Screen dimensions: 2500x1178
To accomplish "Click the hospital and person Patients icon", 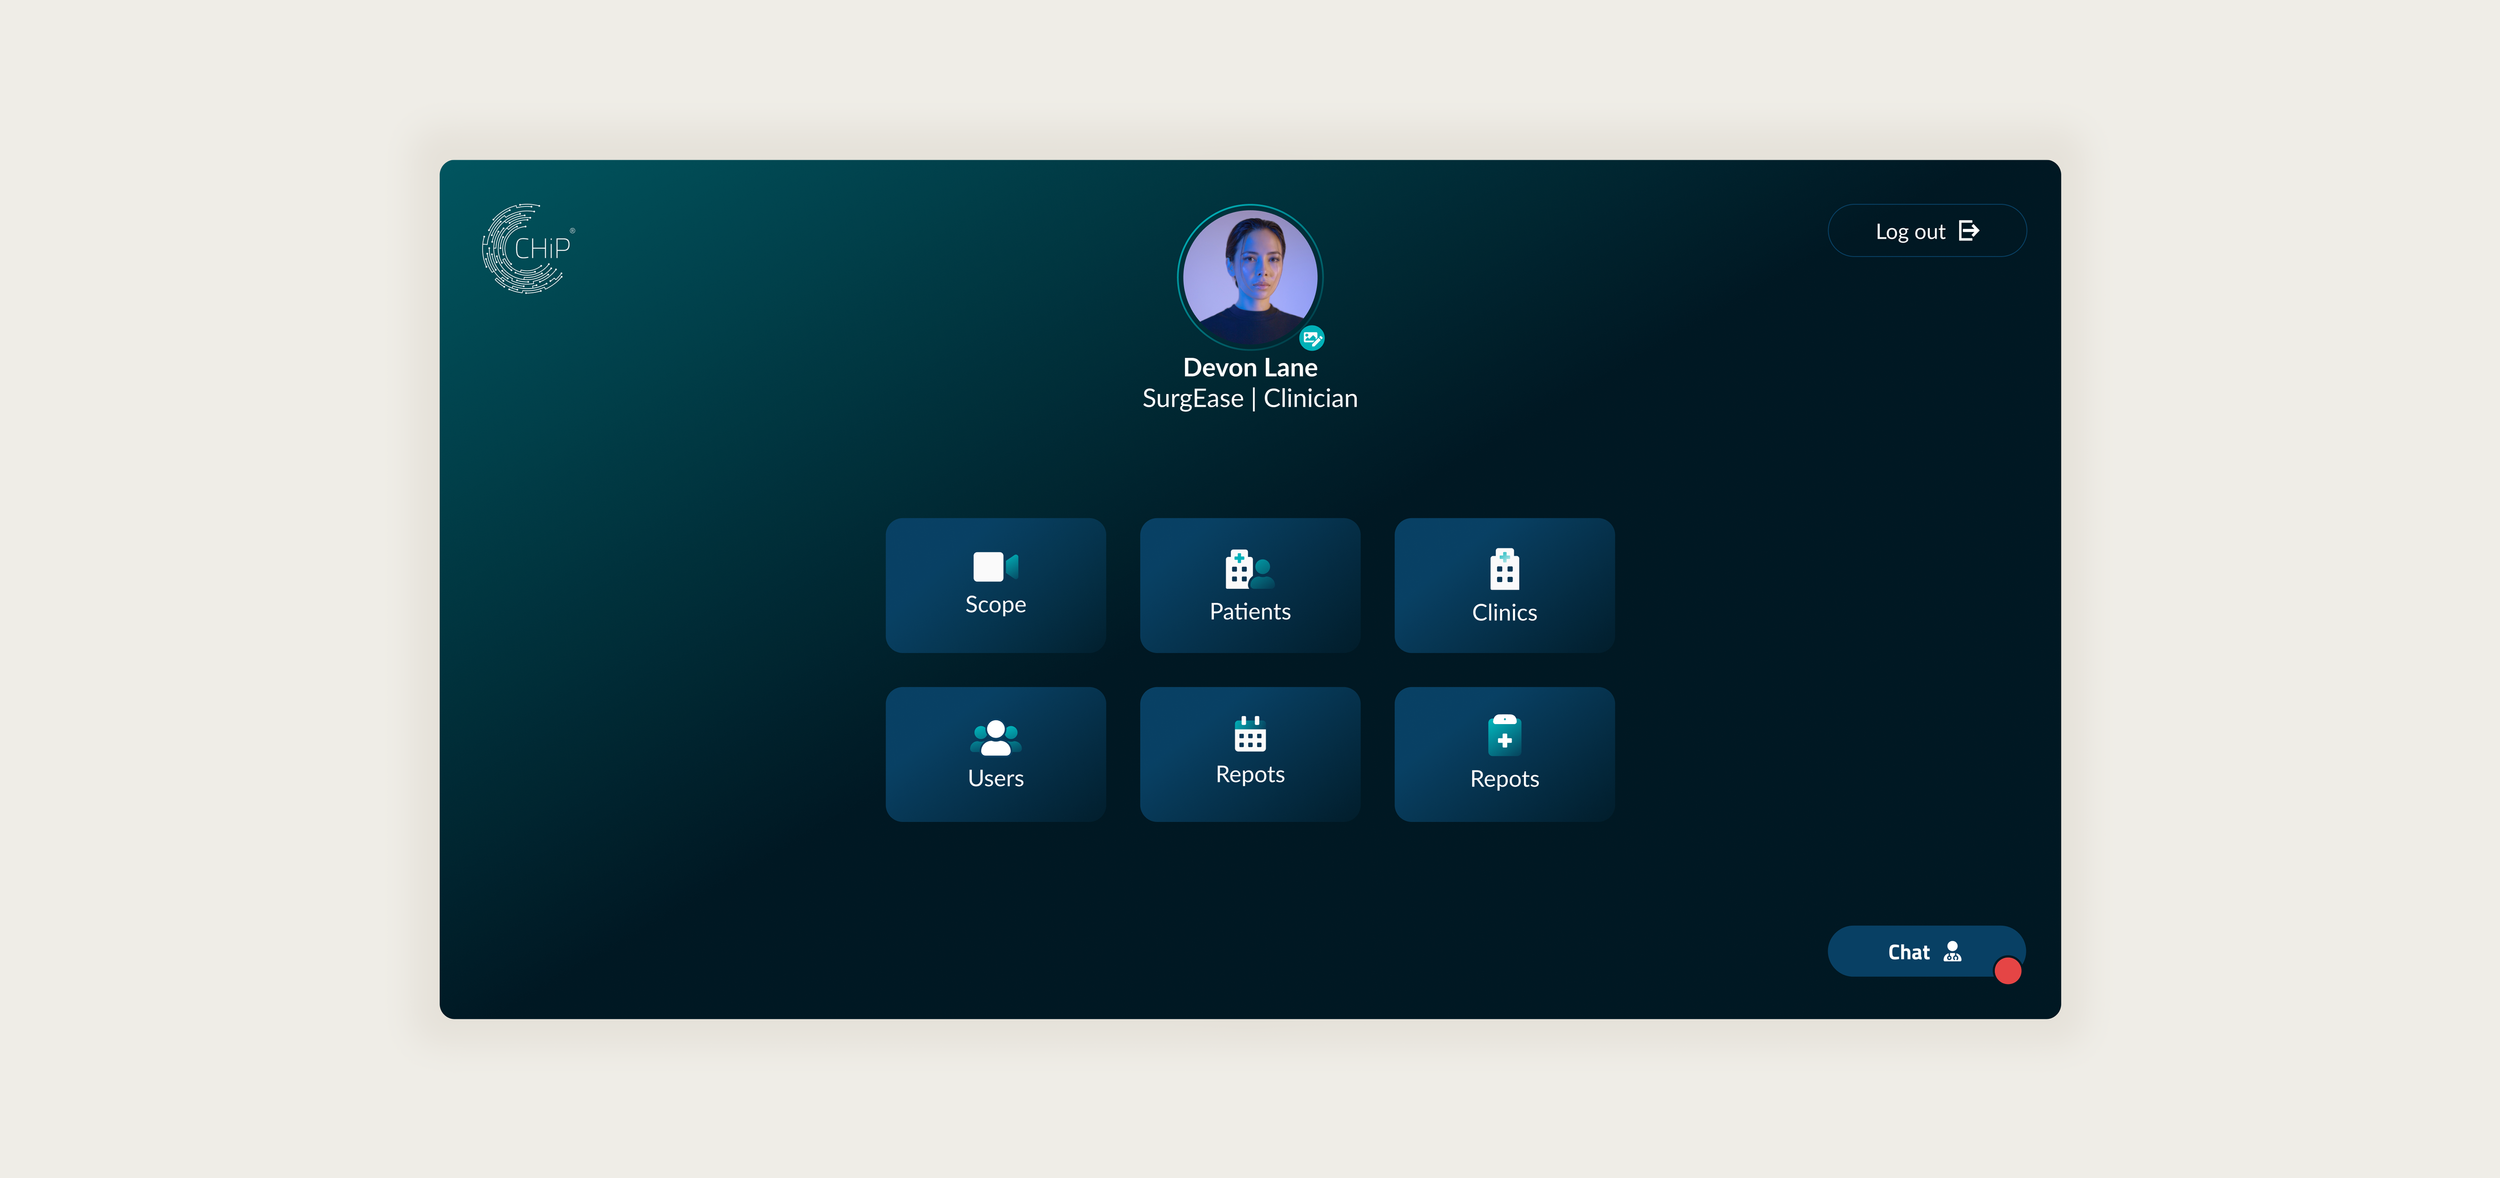I will coord(1249,569).
